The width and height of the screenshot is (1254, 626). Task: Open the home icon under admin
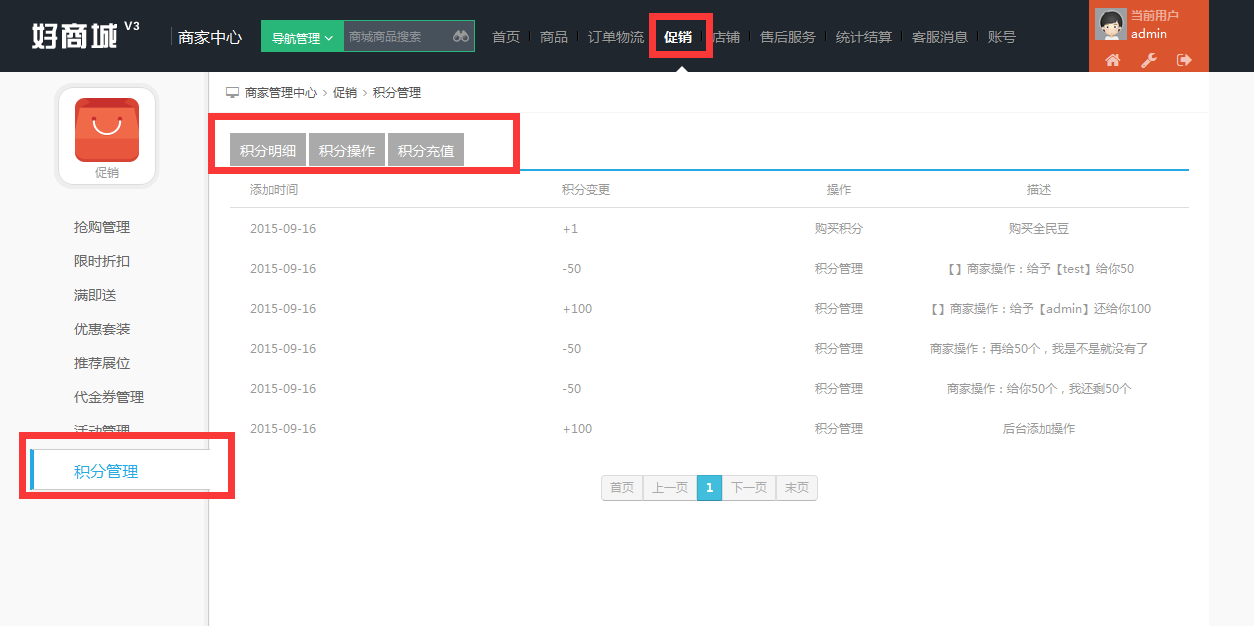1112,60
